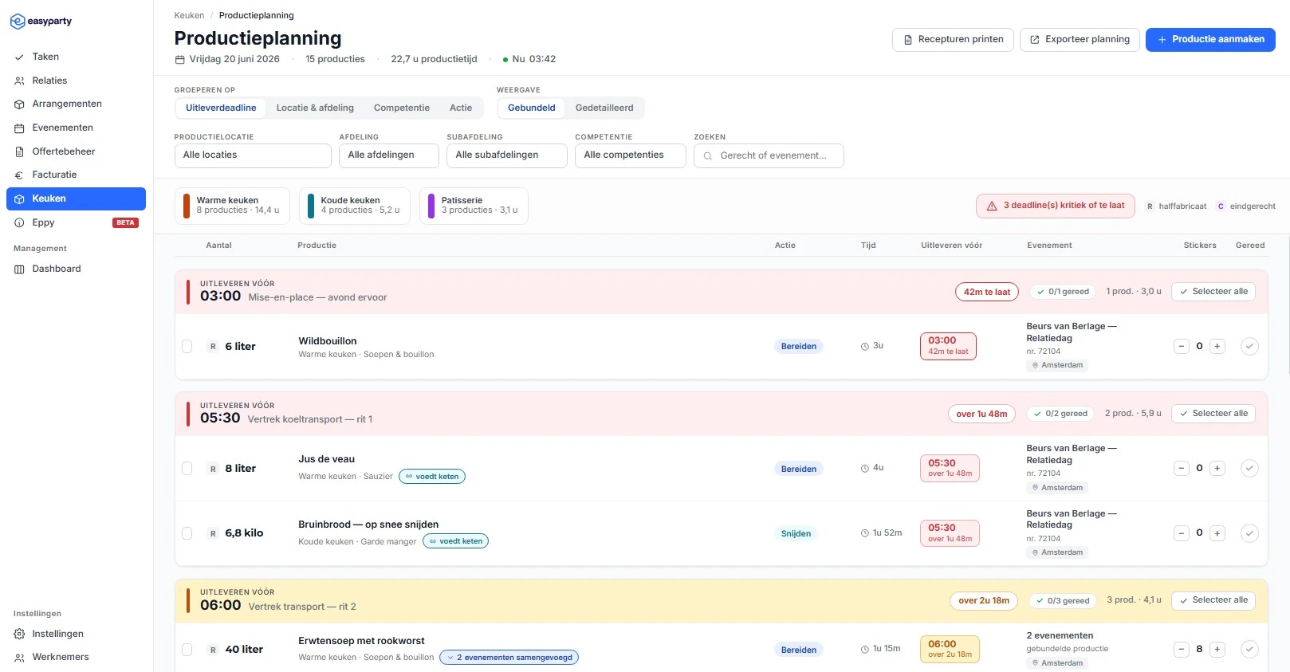
Task: Group by Competentie tab
Action: tap(402, 108)
